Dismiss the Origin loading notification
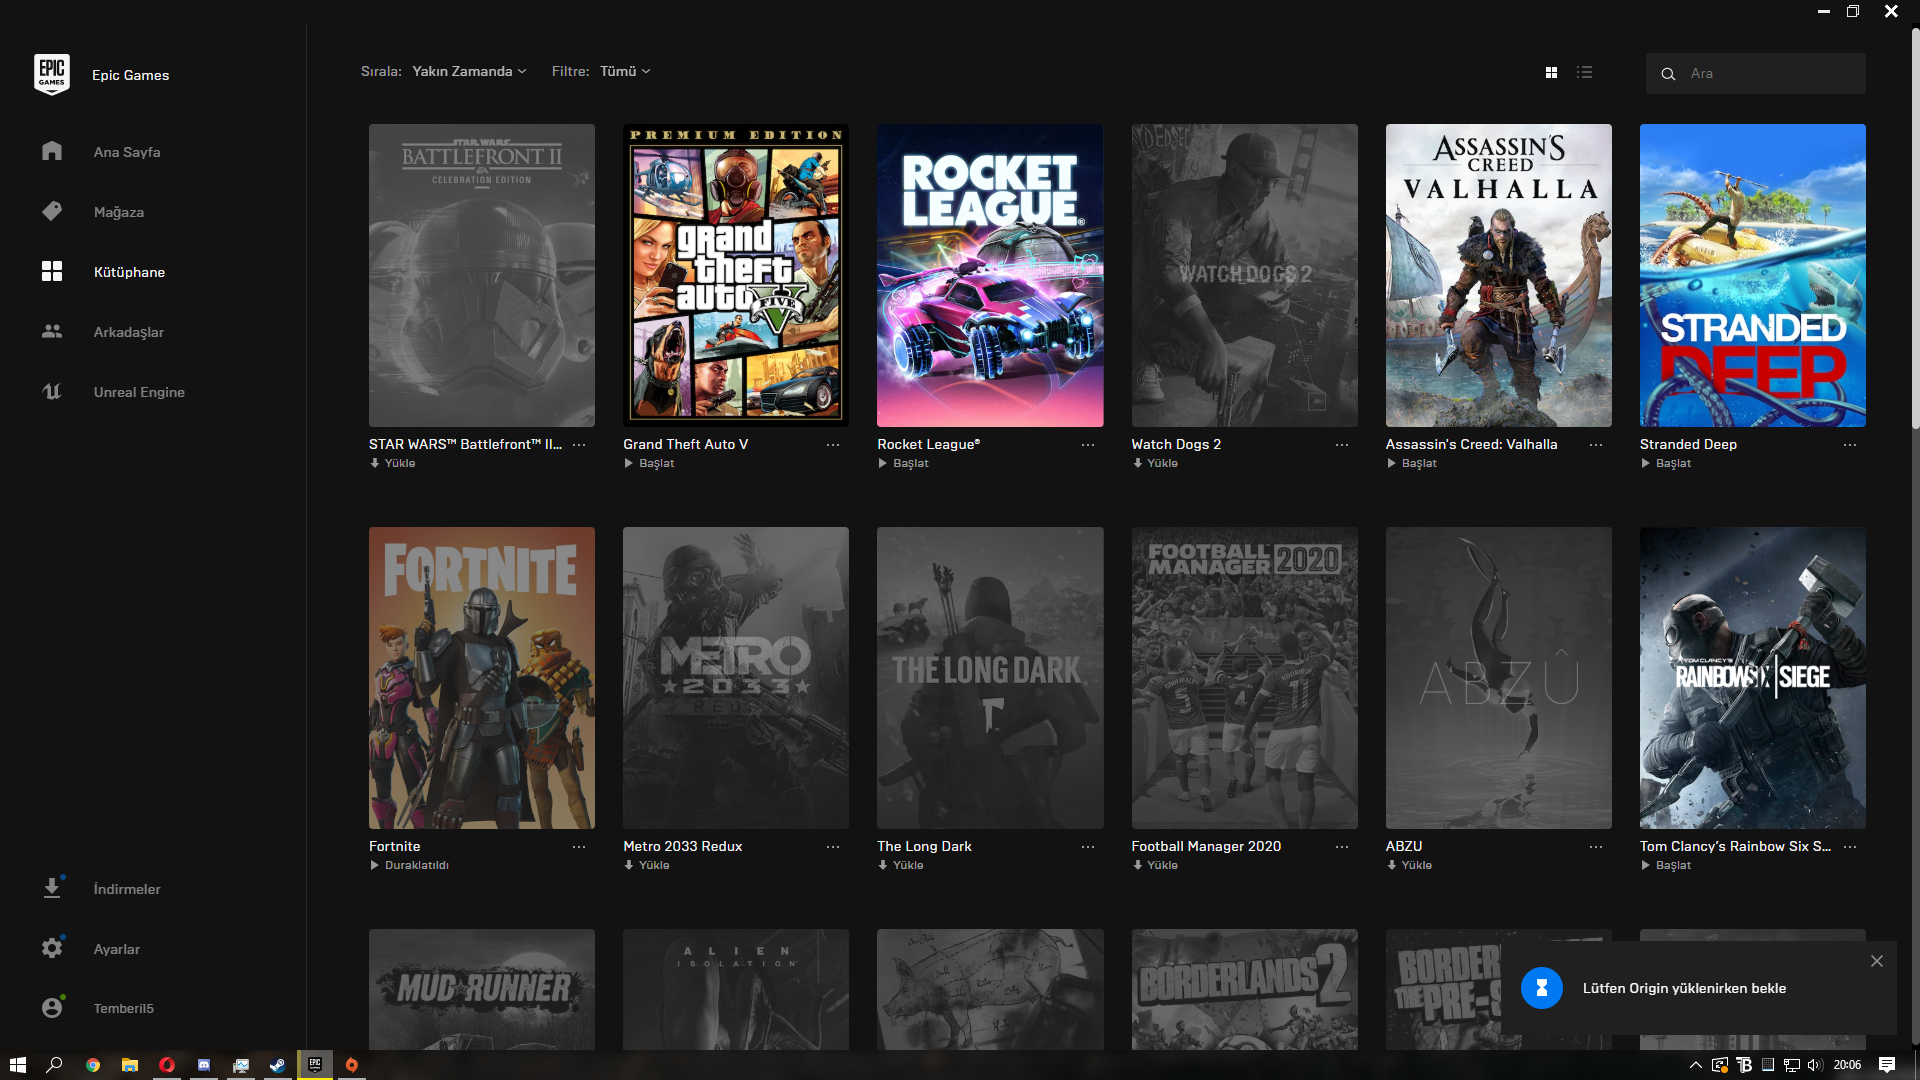 click(1876, 961)
